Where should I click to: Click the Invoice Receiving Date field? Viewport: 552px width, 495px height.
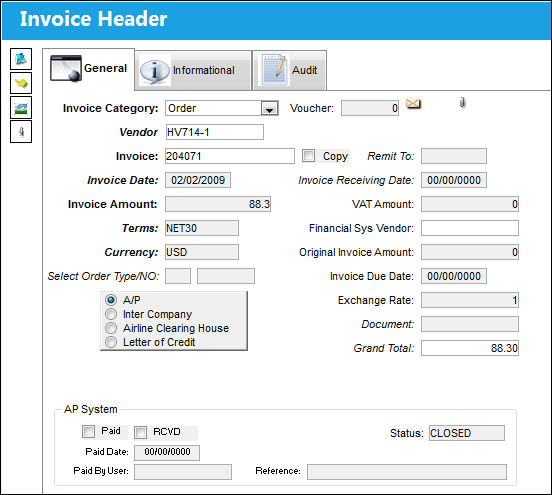click(x=454, y=180)
